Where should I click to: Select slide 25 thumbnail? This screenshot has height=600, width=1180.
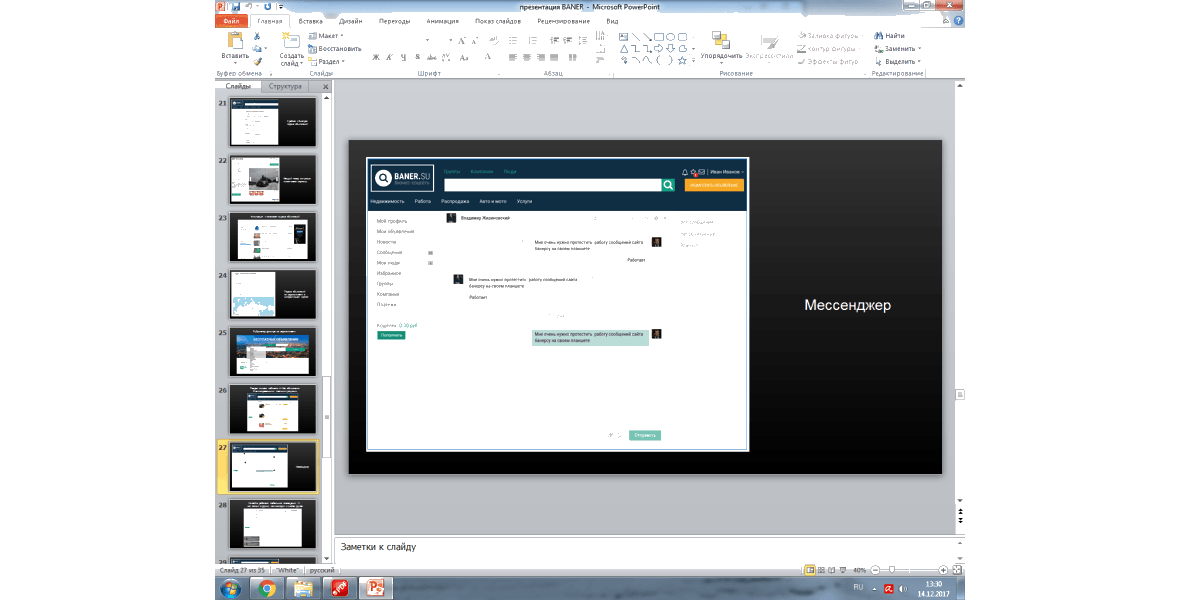tap(273, 352)
